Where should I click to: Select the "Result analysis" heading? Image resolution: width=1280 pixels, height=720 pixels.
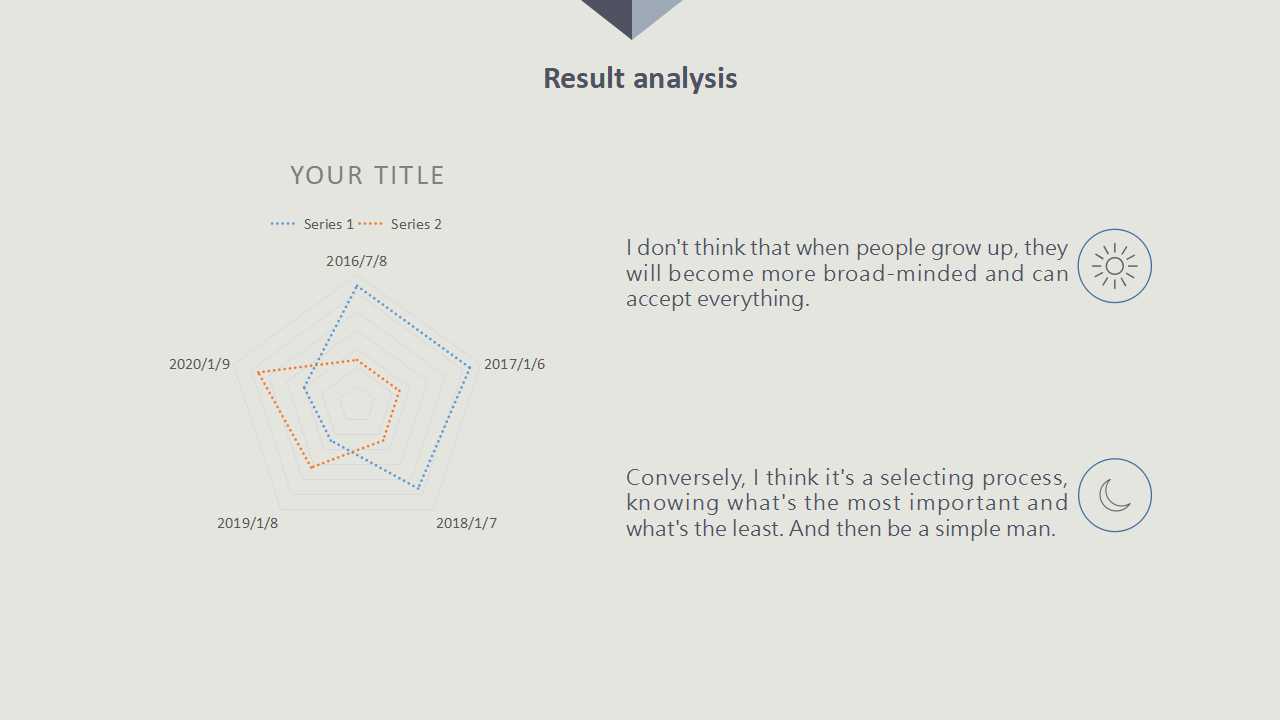[x=640, y=78]
